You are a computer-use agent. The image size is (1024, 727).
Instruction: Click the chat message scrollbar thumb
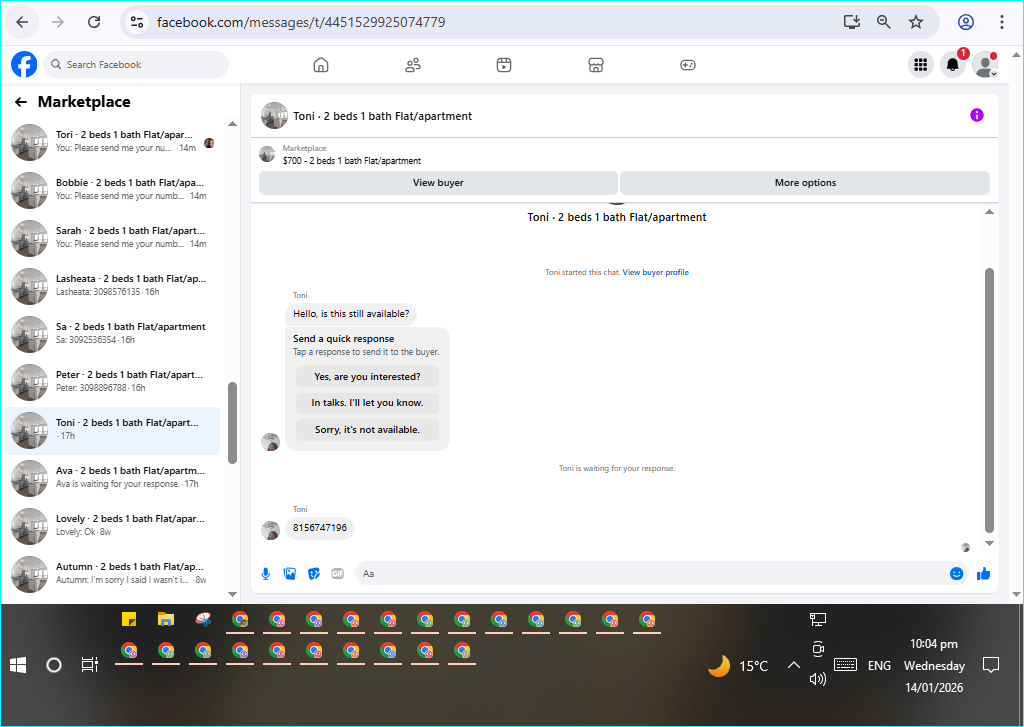[989, 400]
